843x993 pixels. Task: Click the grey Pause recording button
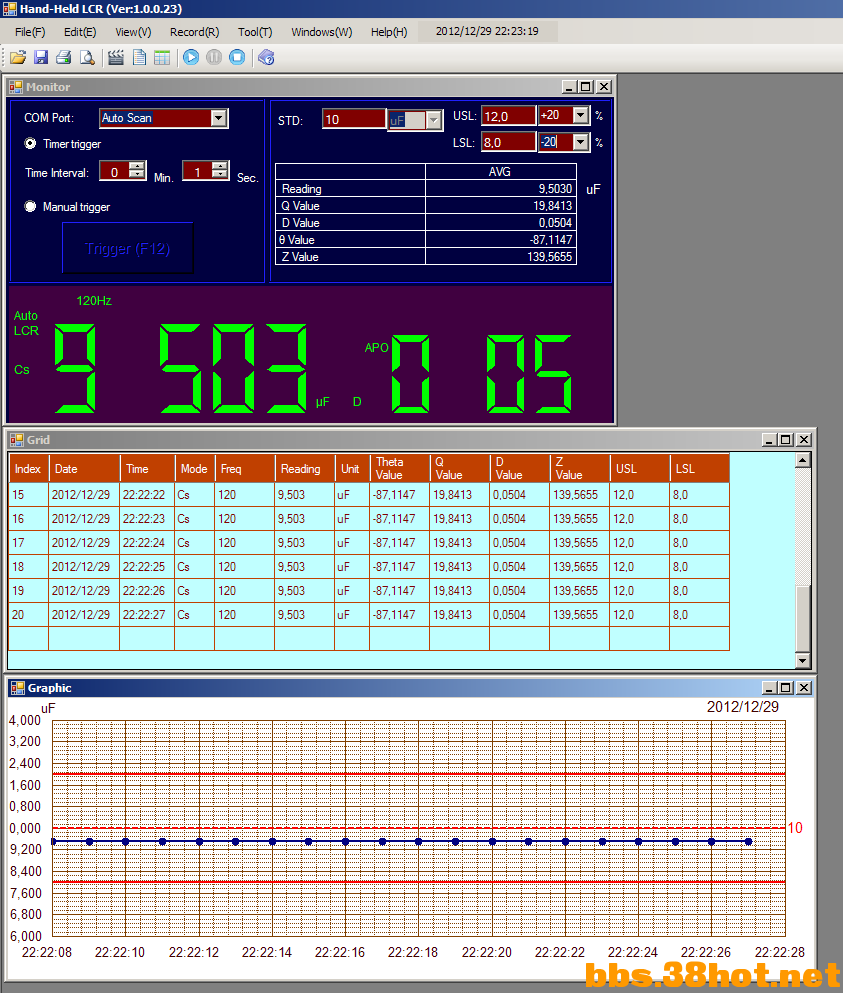point(214,58)
